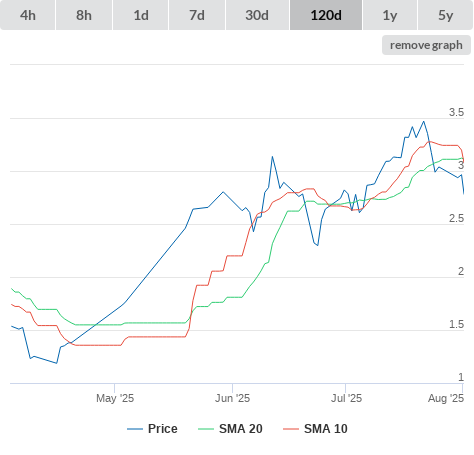Click the 2 y-axis value

coord(461,271)
